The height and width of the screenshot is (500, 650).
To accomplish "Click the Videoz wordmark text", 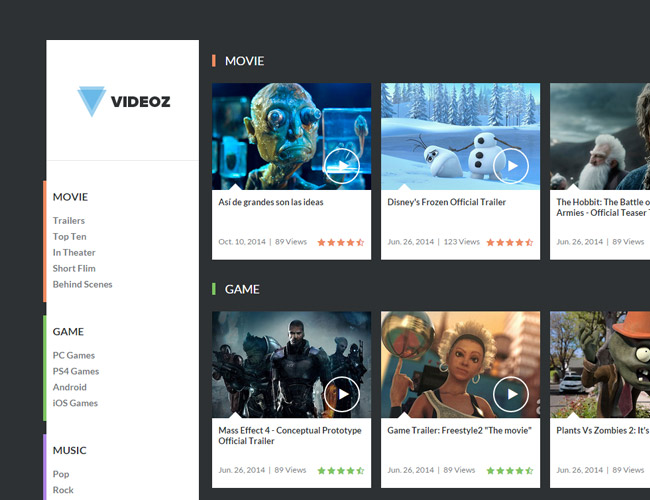I will pyautogui.click(x=141, y=102).
